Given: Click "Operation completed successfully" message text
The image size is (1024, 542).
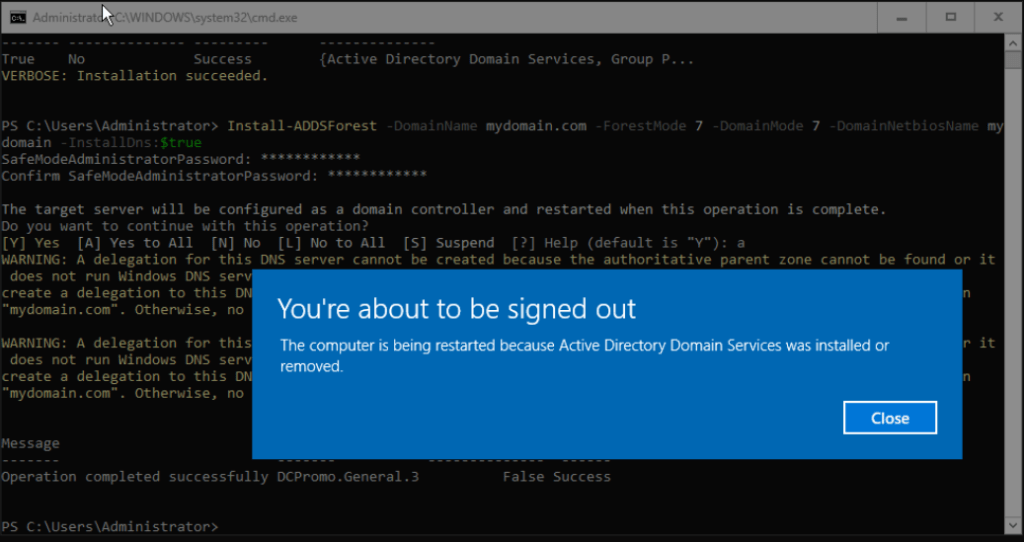Looking at the screenshot, I should coord(134,477).
